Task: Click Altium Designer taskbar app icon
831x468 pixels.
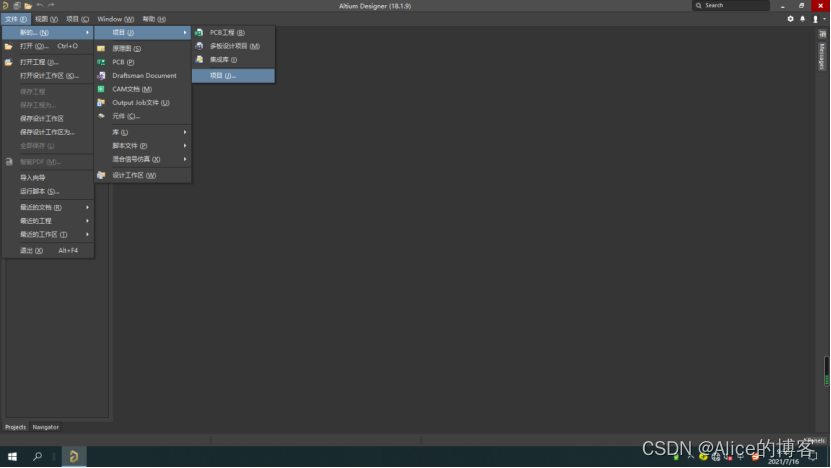Action: tap(74, 456)
